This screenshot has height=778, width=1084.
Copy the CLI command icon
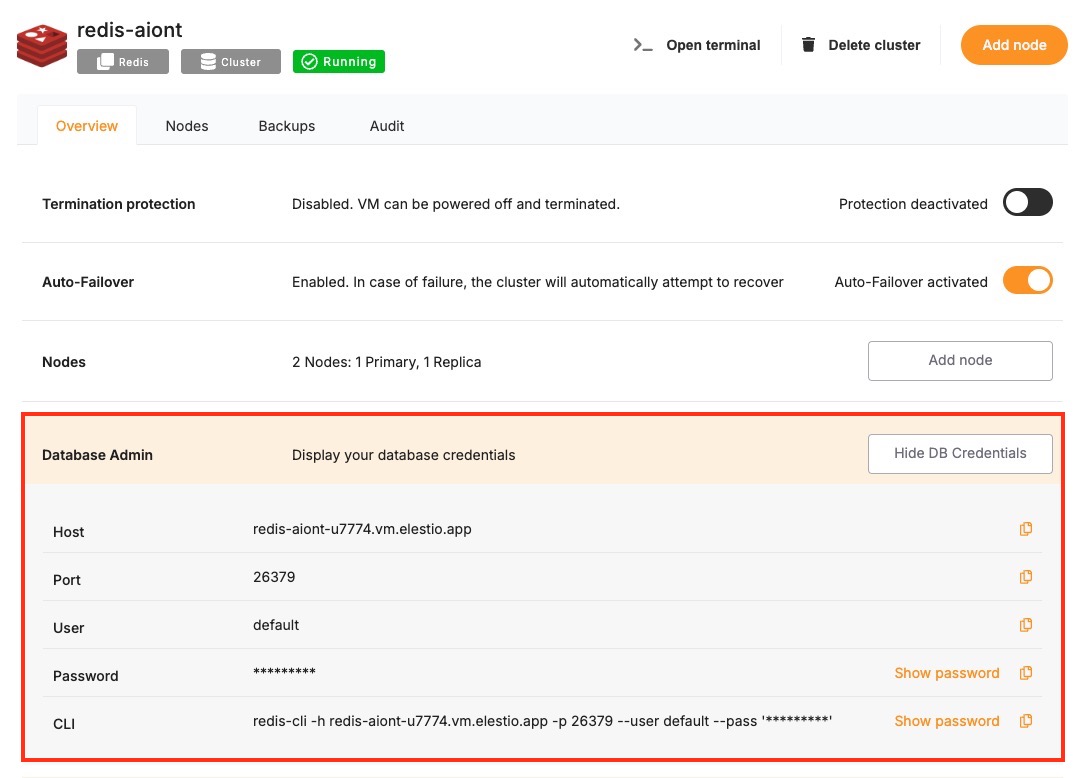pyautogui.click(x=1025, y=721)
